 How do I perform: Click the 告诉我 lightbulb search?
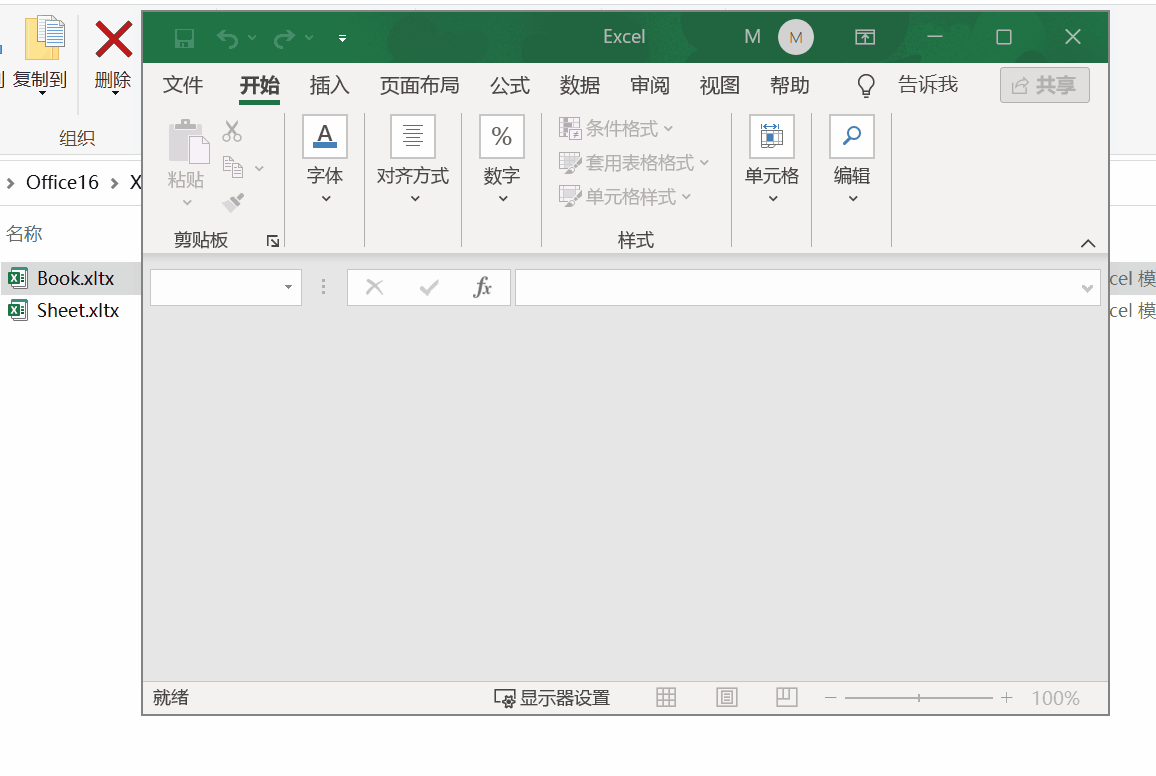907,85
